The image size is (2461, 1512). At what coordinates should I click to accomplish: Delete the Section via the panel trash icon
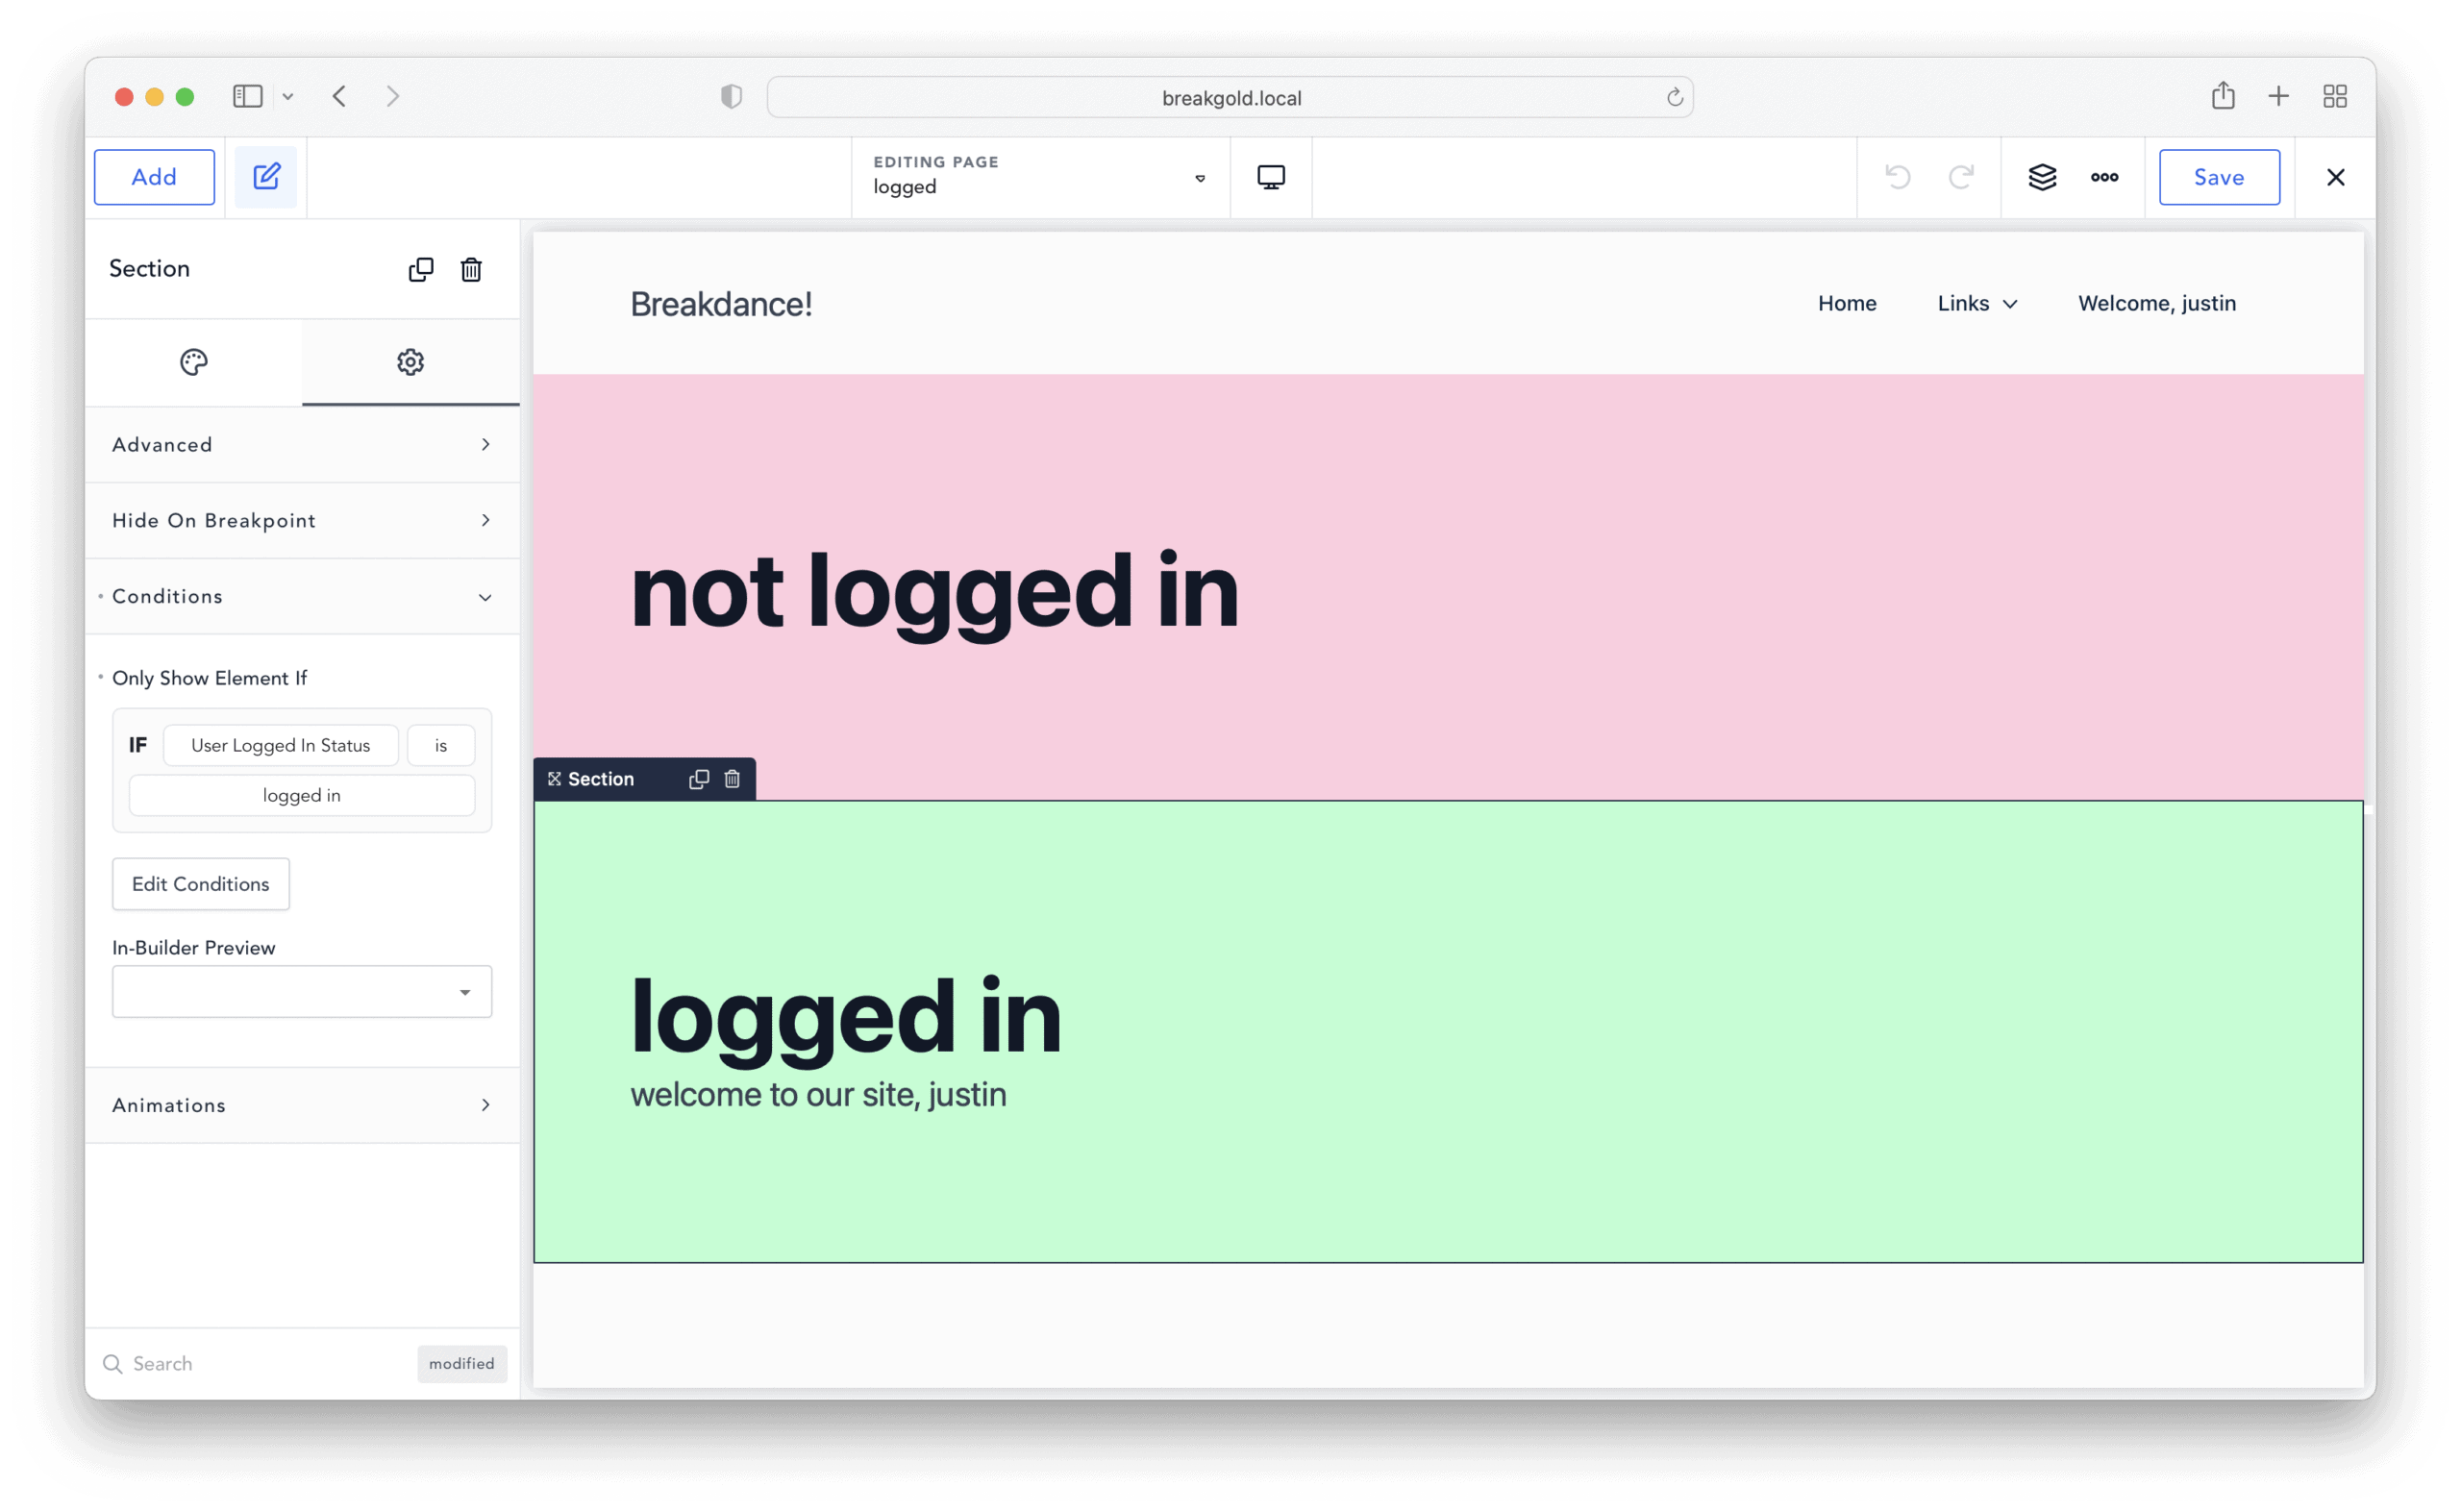pyautogui.click(x=470, y=269)
